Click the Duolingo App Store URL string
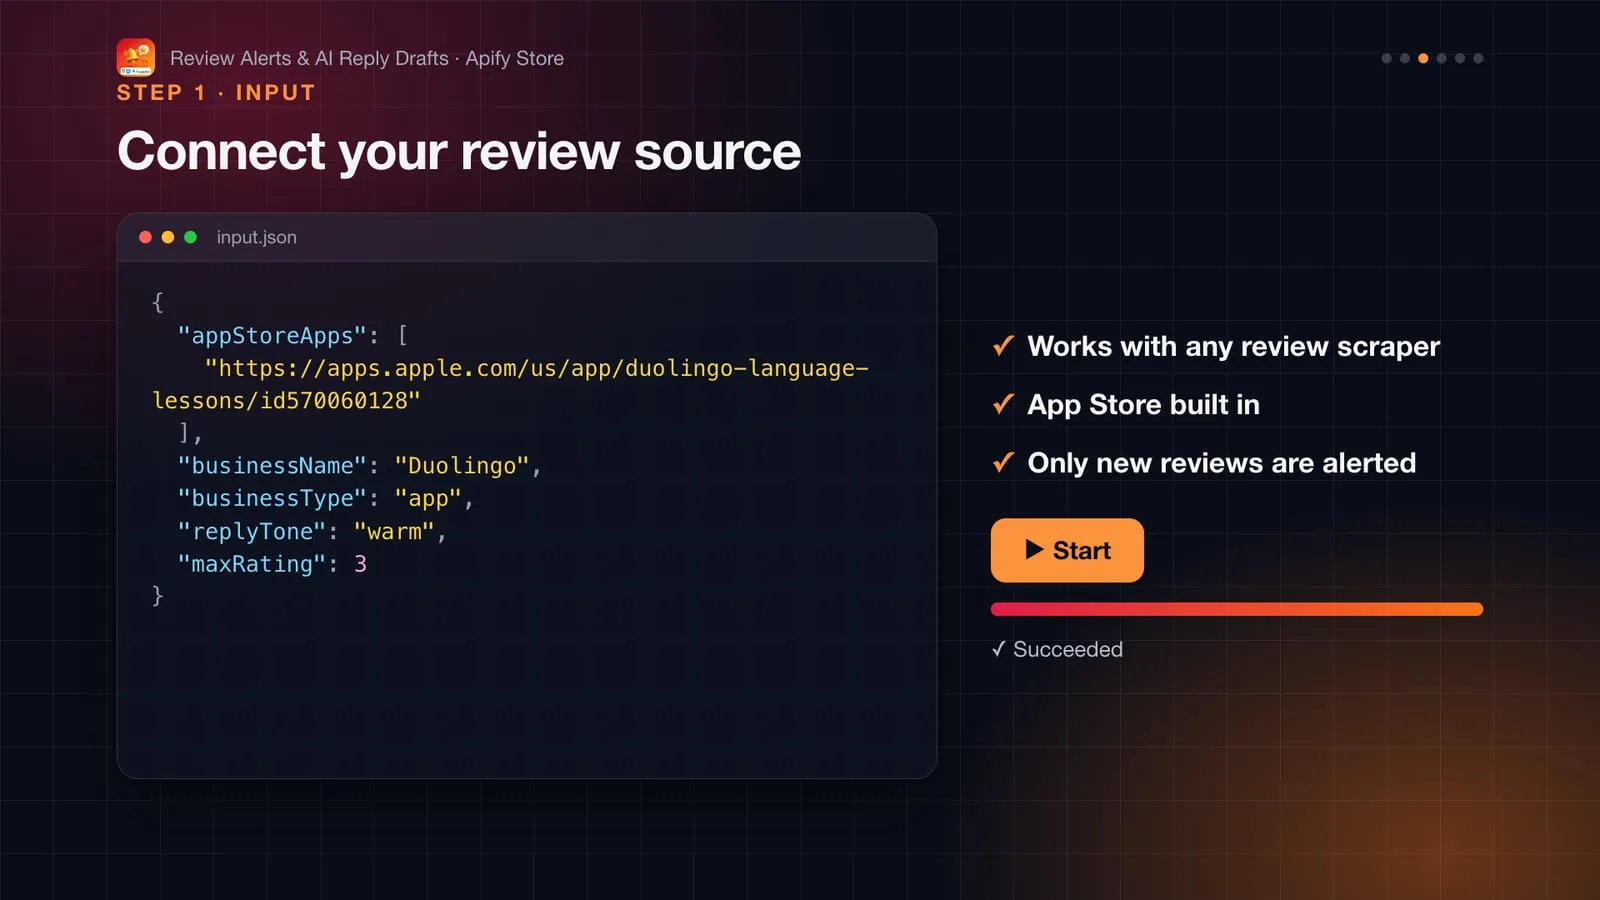The image size is (1600, 900). (x=510, y=384)
